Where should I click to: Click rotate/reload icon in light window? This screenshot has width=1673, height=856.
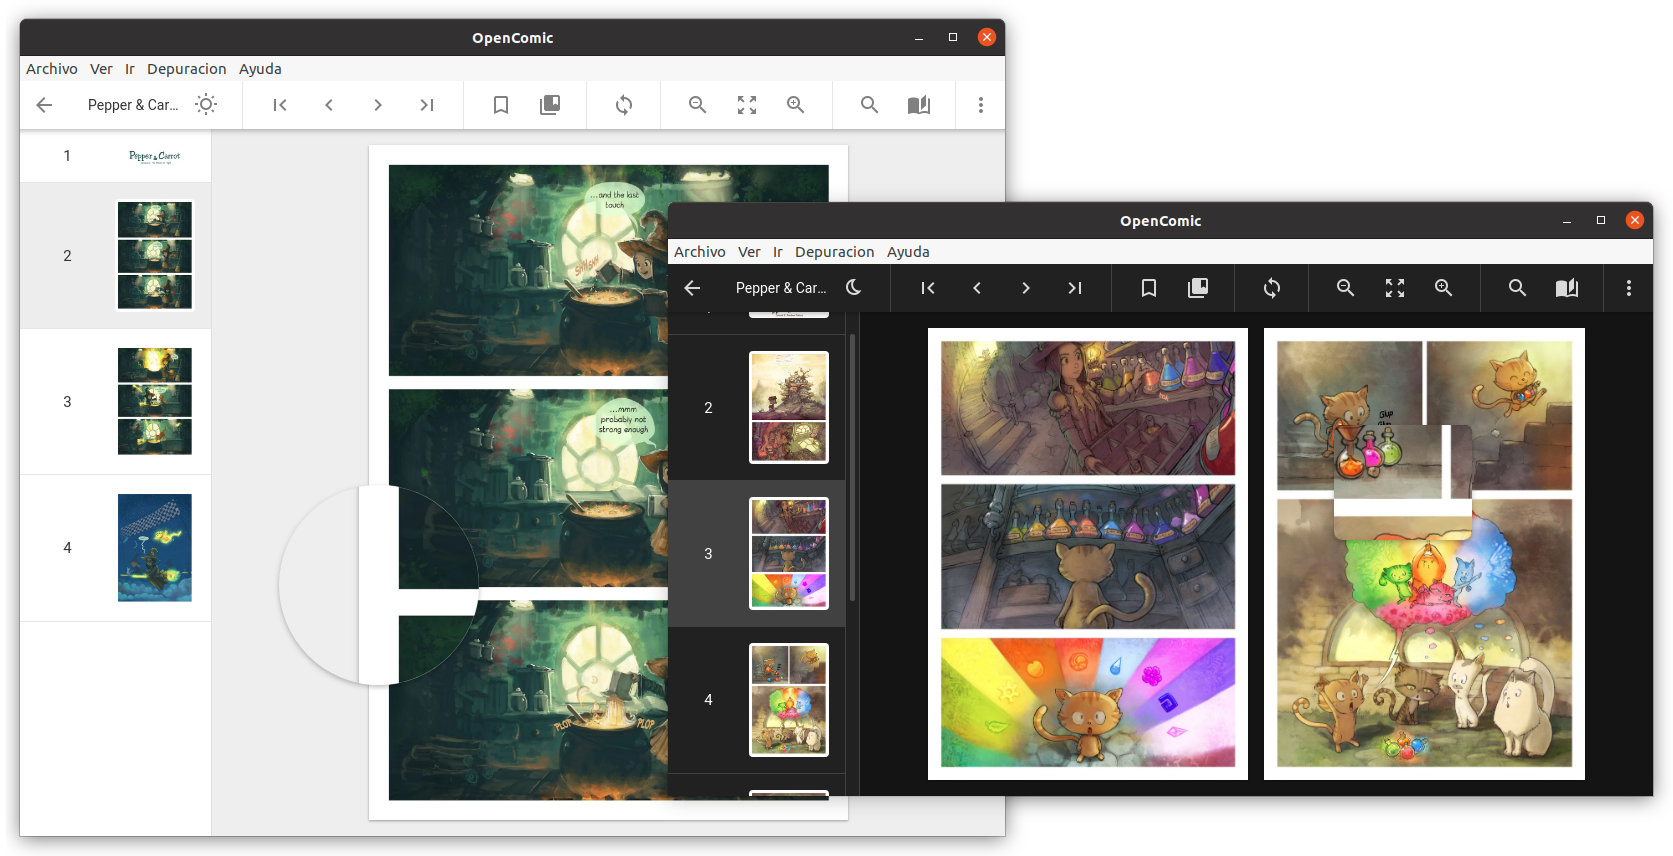624,105
